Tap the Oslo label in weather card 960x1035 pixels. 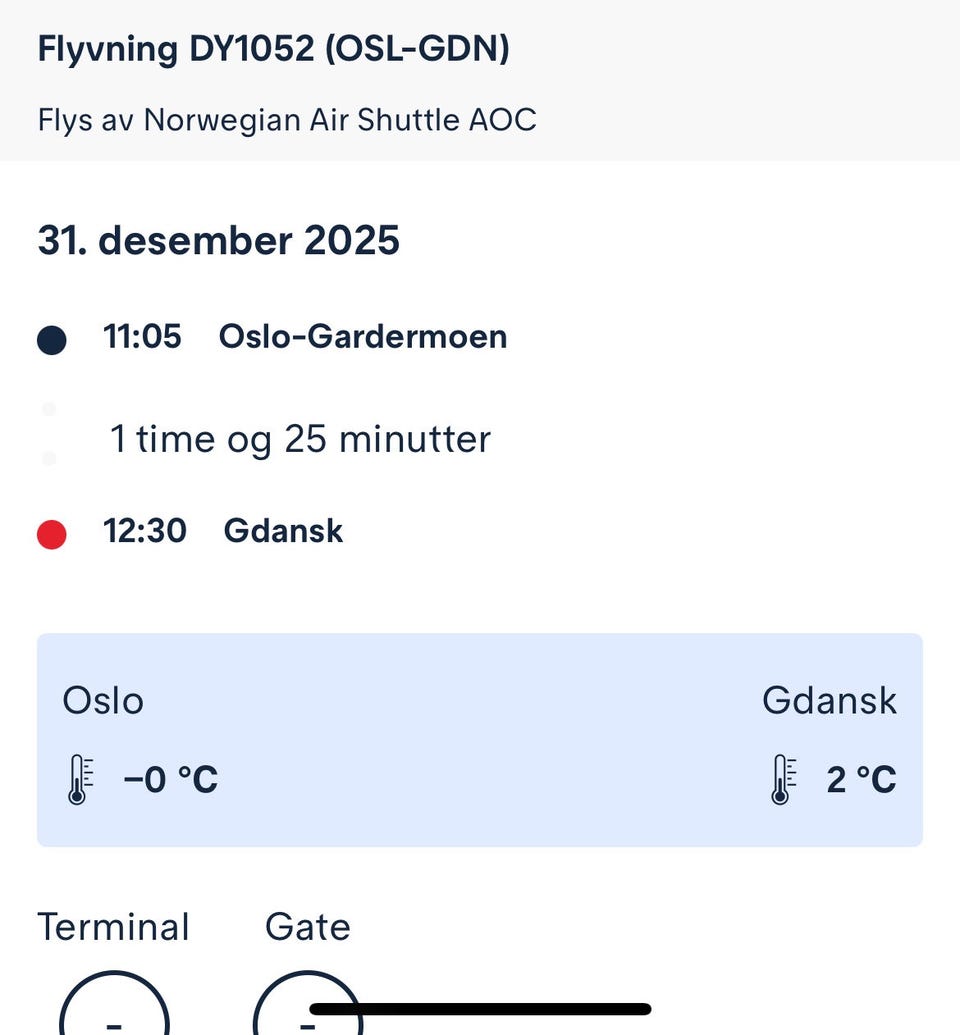(x=103, y=700)
